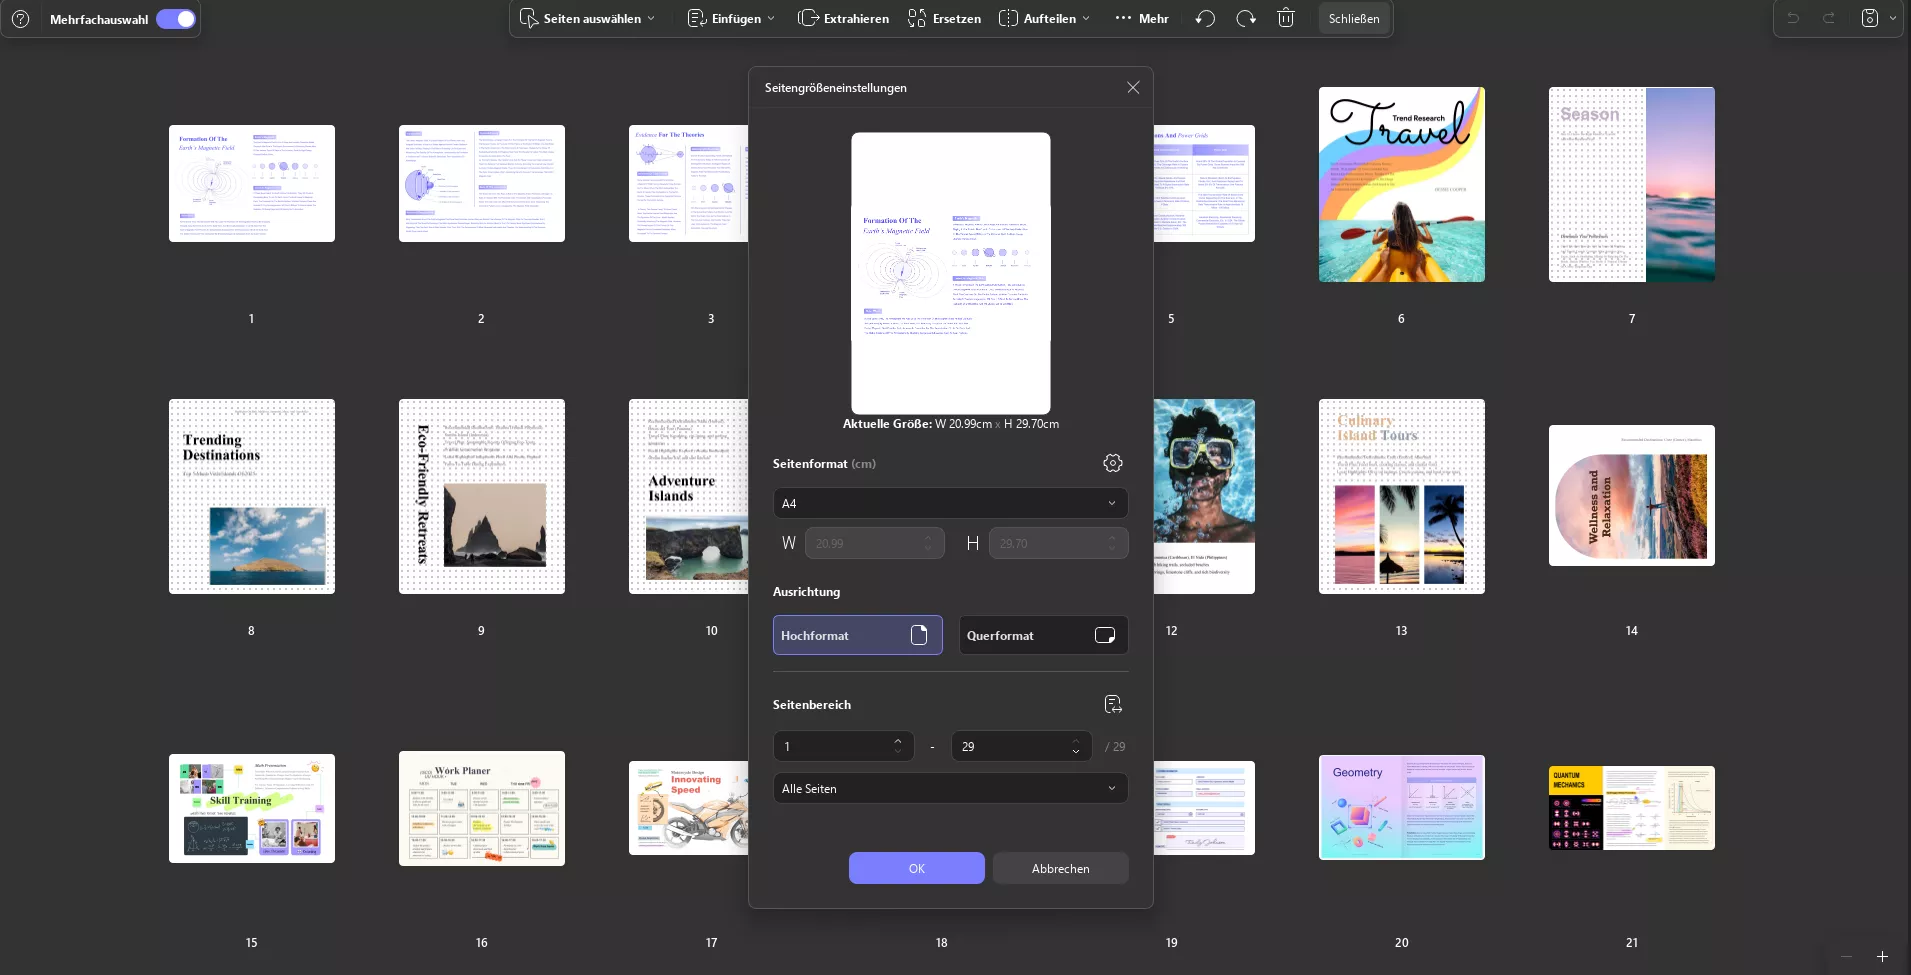Toggle the Mehrfachauswahl switch
This screenshot has width=1911, height=975.
[x=176, y=19]
